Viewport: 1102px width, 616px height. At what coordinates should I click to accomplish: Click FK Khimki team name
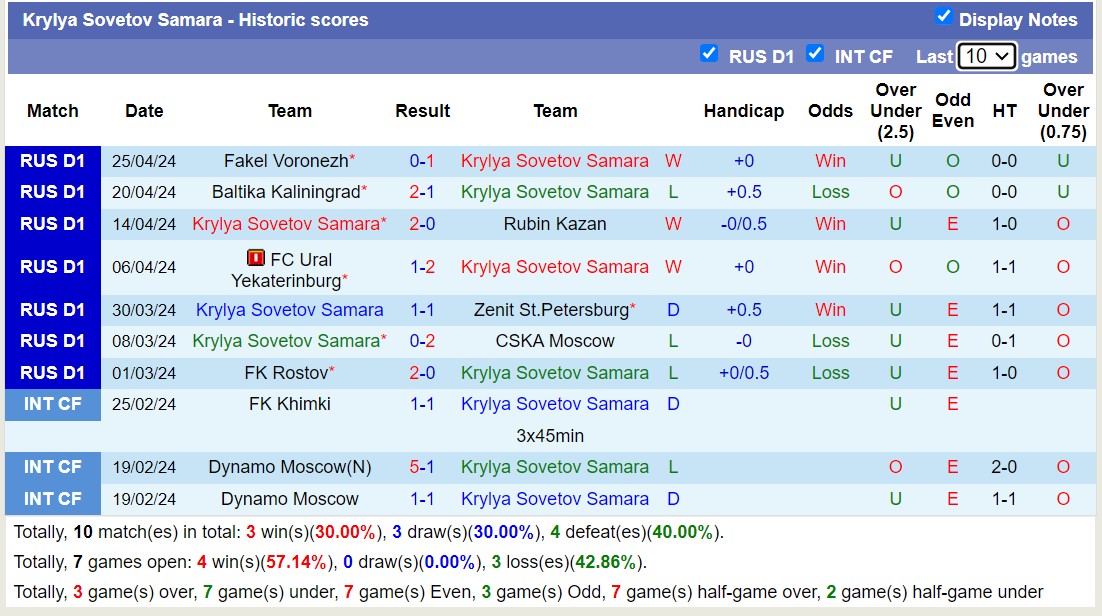click(290, 404)
